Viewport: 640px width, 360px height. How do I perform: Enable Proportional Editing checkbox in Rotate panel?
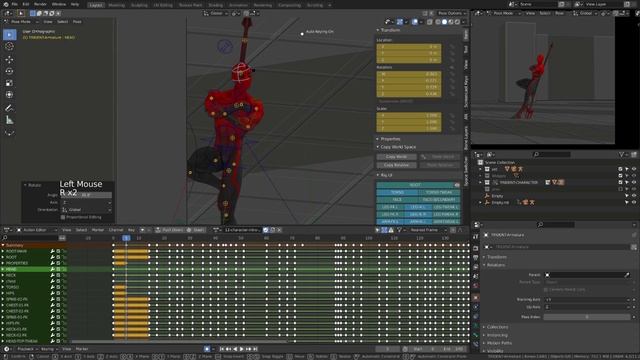[x=63, y=217]
